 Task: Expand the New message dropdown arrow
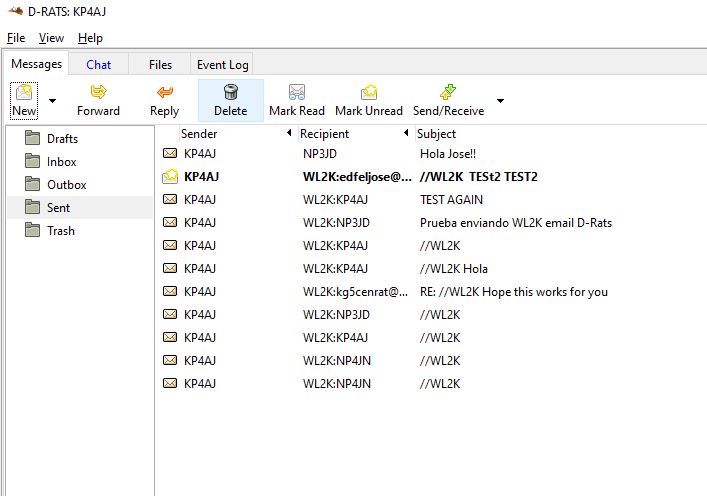[52, 101]
